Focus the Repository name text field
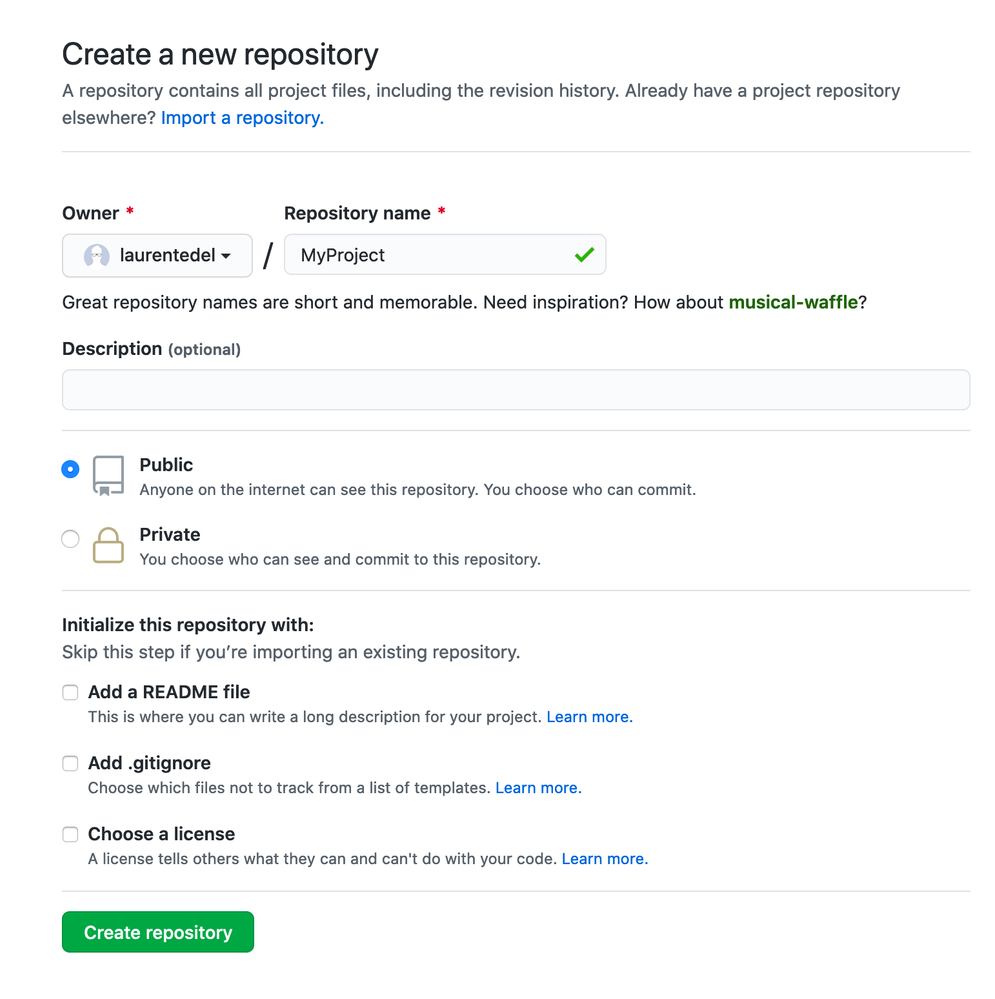Viewport: 995px width, 999px height. pos(430,255)
